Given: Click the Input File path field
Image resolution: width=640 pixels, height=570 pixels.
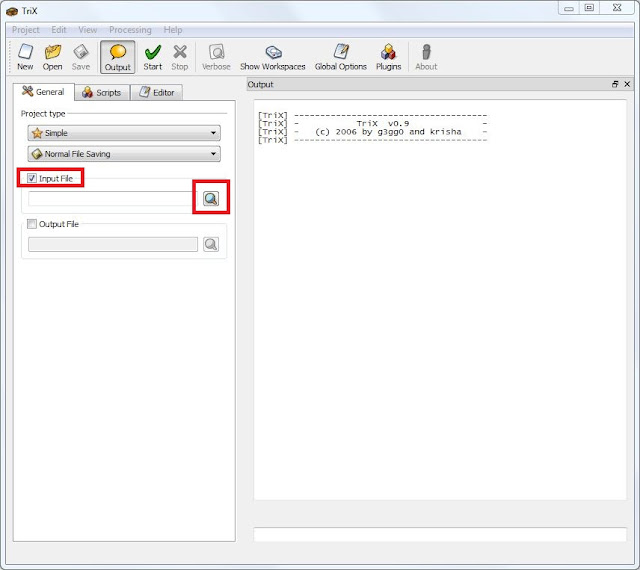Looking at the screenshot, I should pyautogui.click(x=113, y=199).
